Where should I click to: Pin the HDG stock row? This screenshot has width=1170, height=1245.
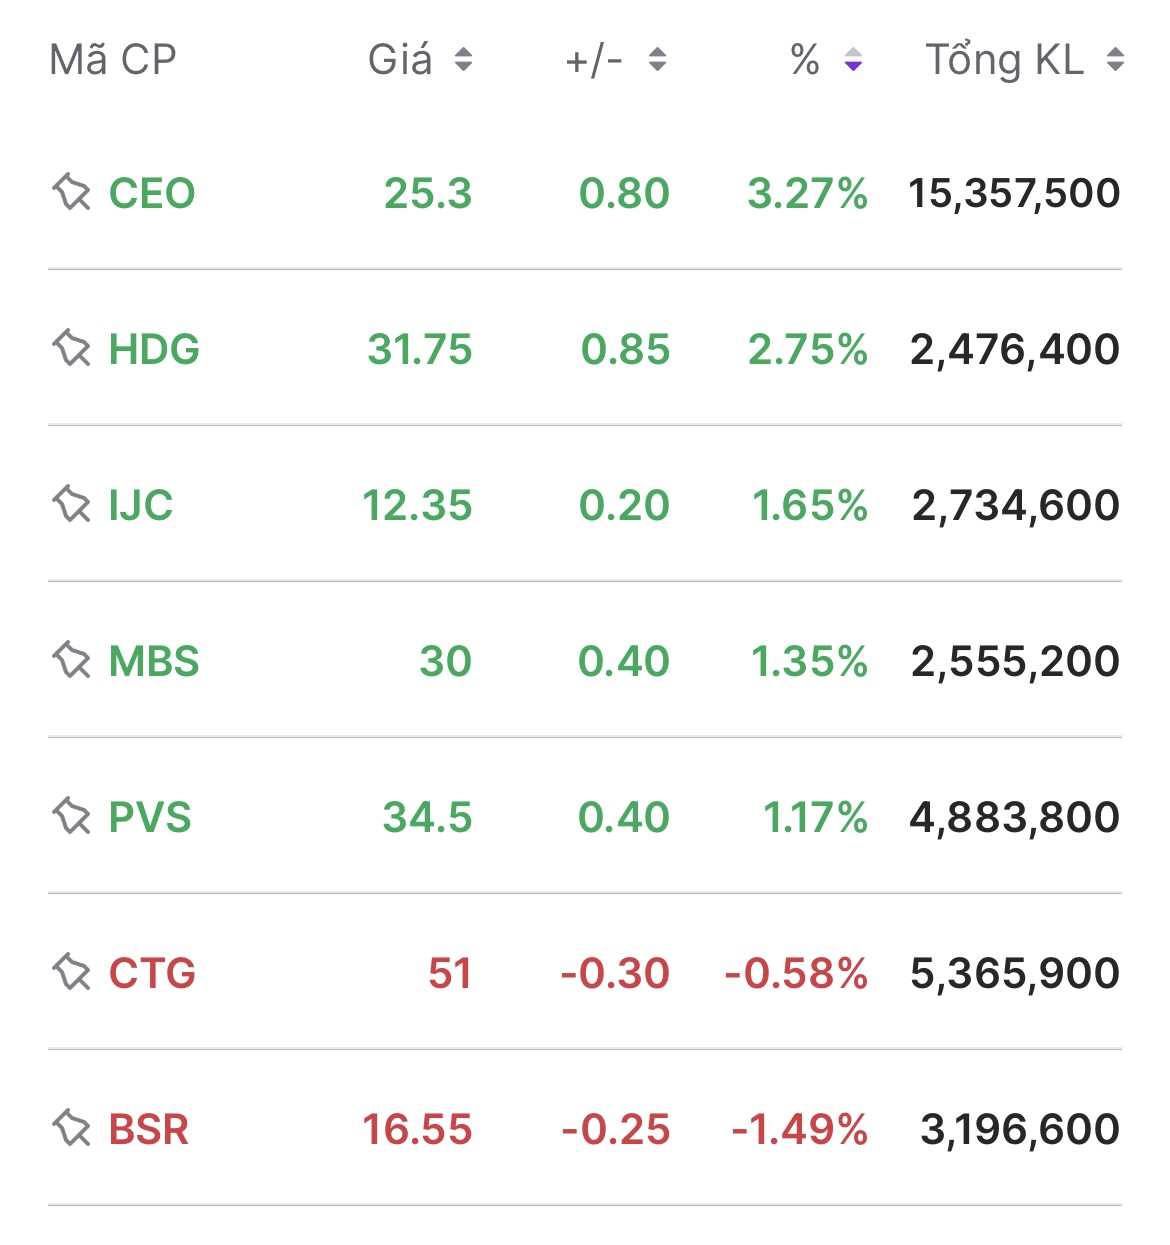coord(72,349)
